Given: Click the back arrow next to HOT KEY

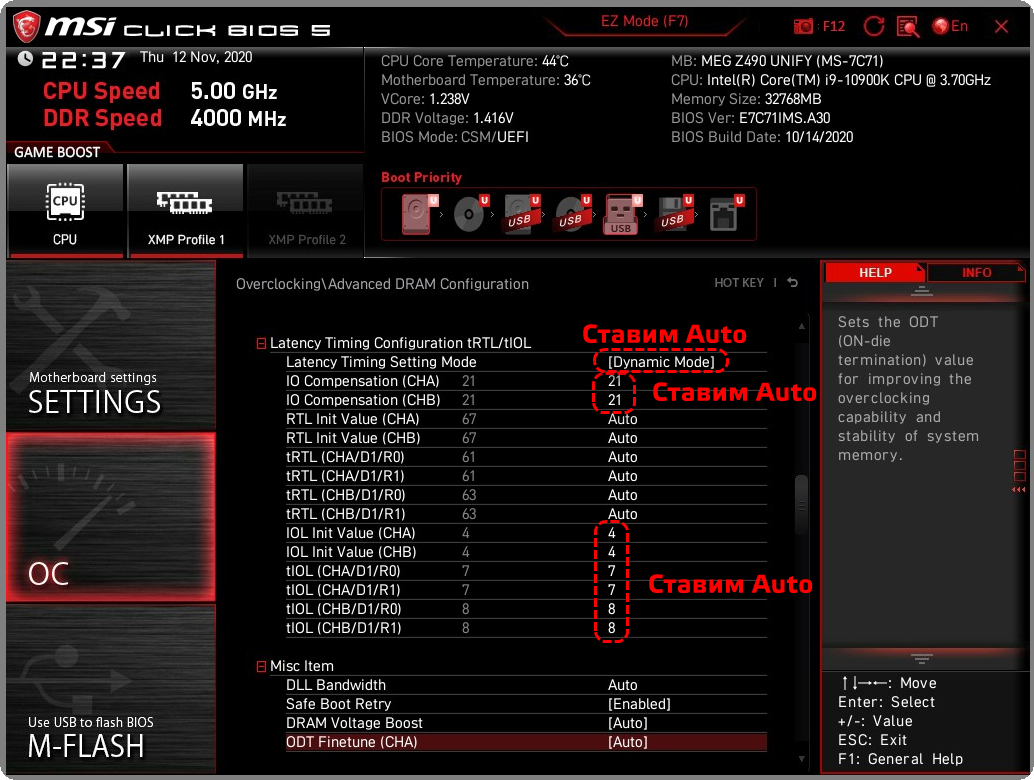Looking at the screenshot, I should click(793, 283).
